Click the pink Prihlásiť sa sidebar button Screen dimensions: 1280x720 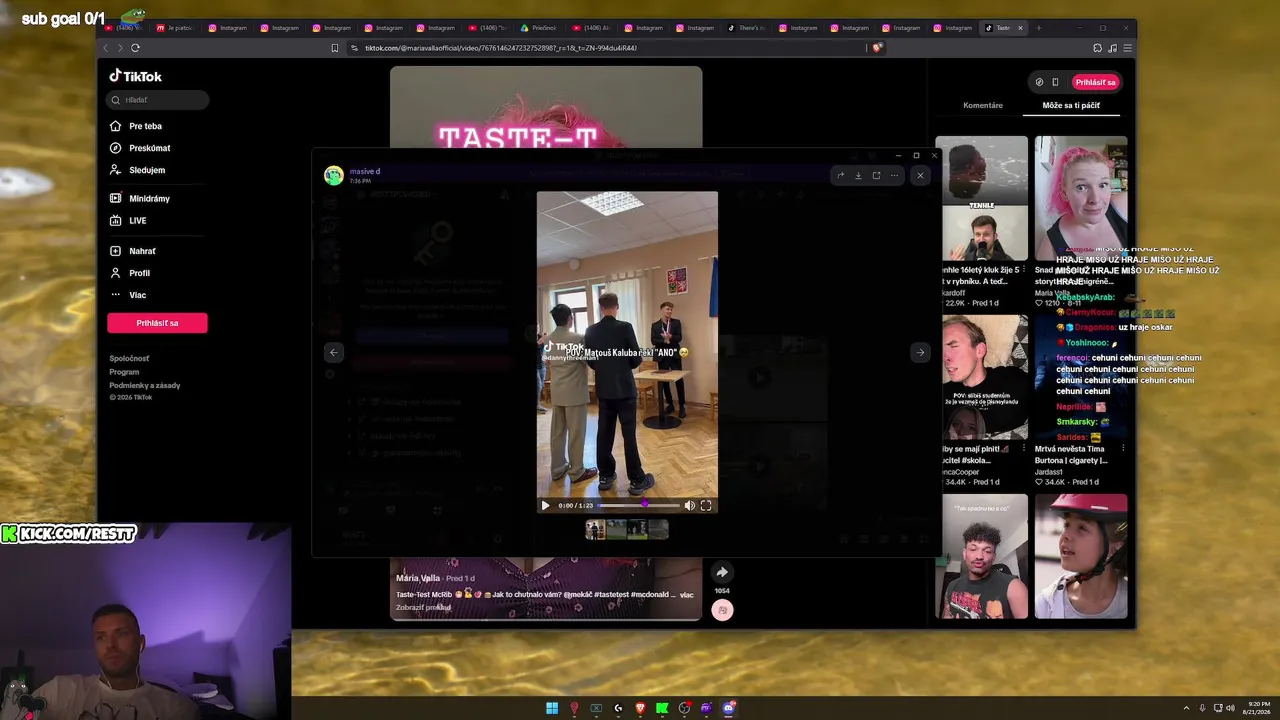pos(157,323)
